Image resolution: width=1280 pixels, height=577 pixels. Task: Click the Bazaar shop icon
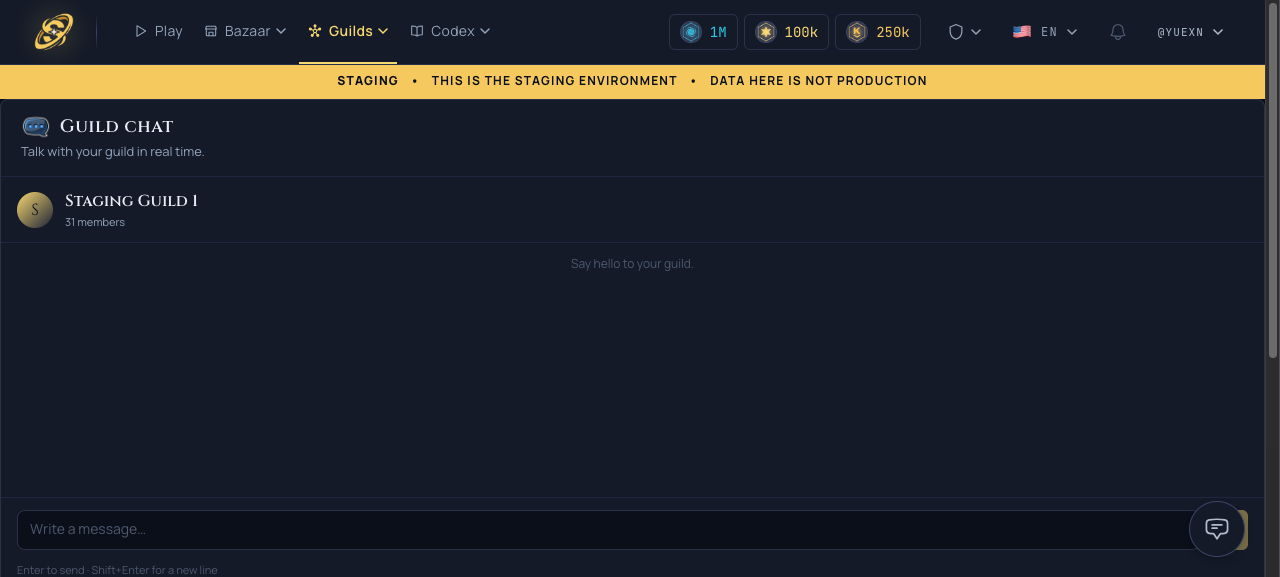click(211, 31)
